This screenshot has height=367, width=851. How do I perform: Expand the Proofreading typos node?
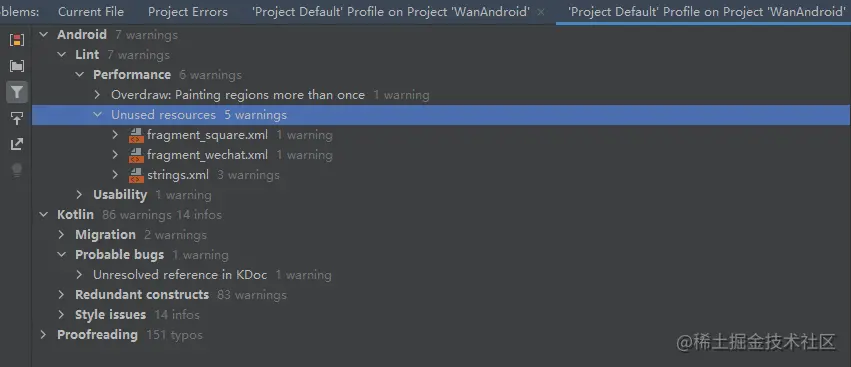[43, 335]
